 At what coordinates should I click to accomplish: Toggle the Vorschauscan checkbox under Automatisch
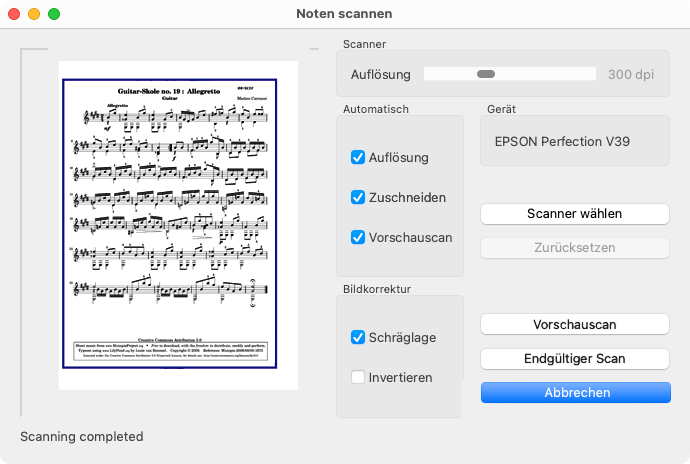click(x=358, y=237)
